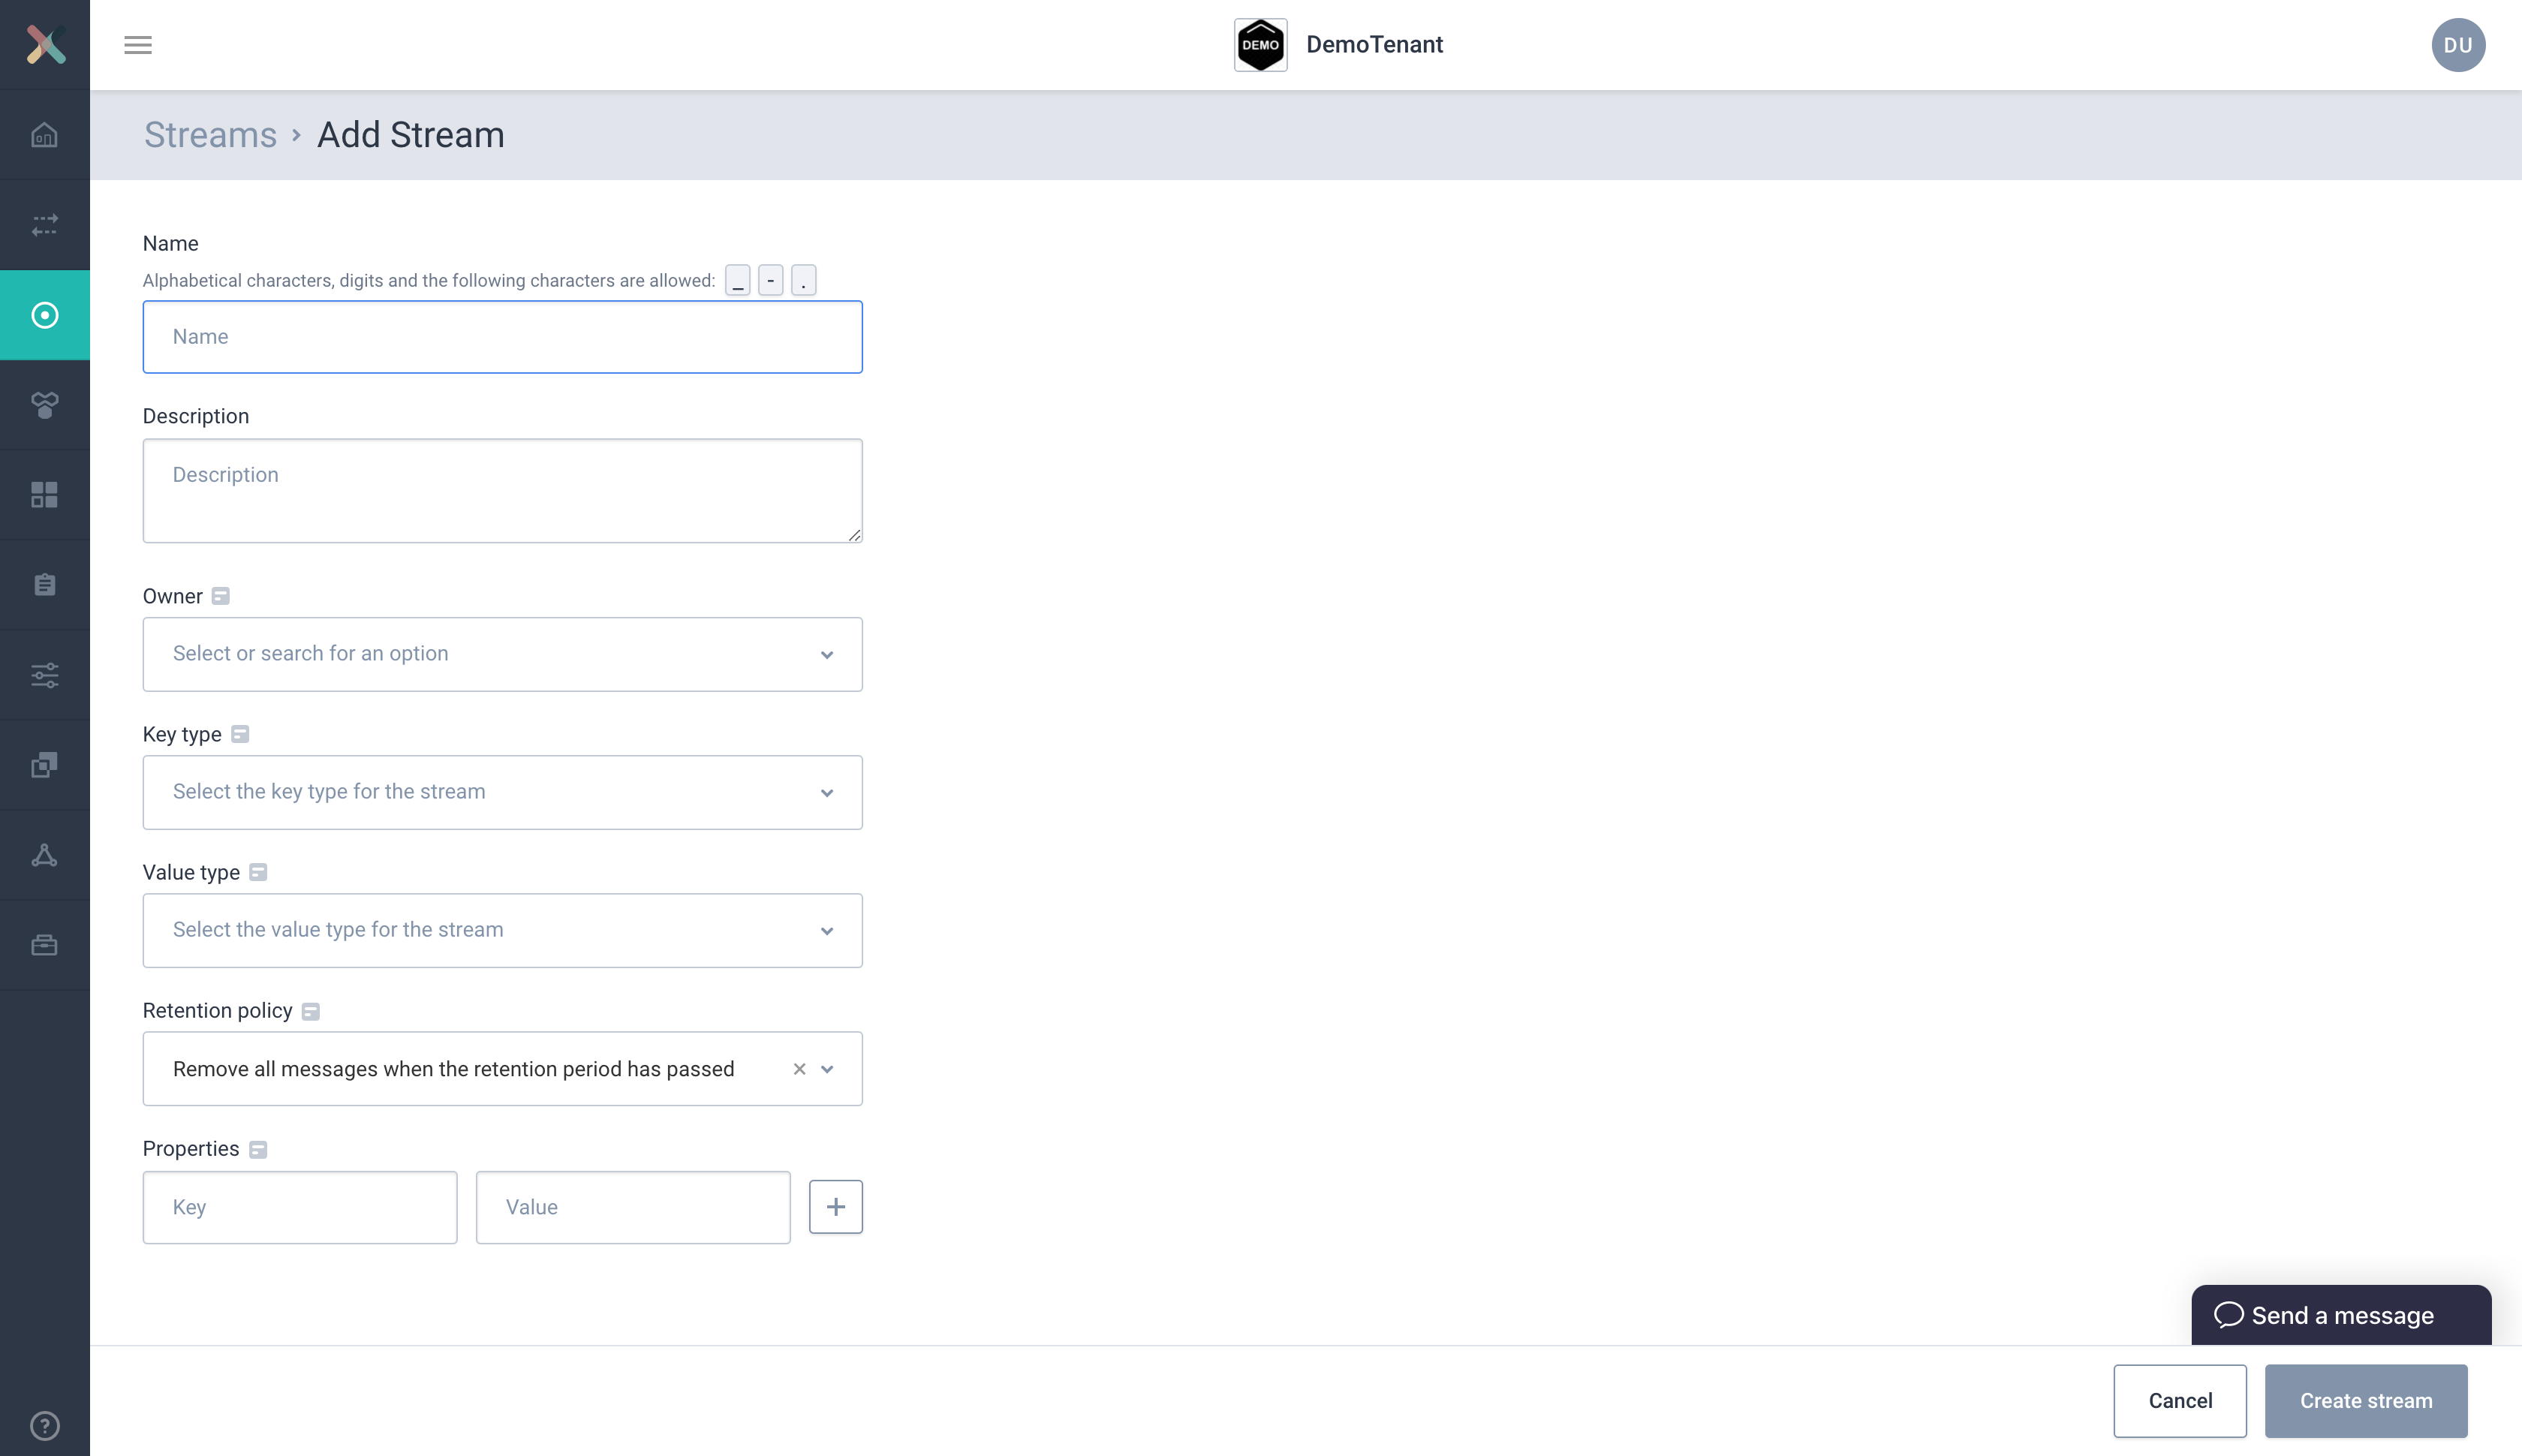This screenshot has width=2522, height=1456.
Task: Click the Create stream button
Action: (2364, 1400)
